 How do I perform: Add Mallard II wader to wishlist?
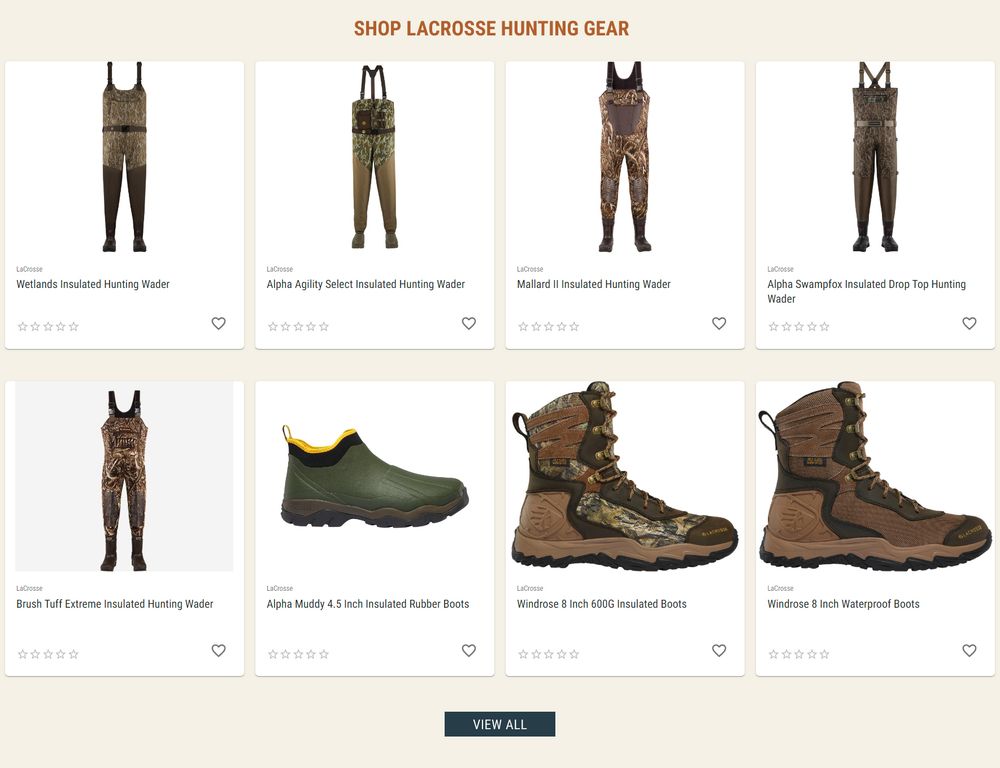pyautogui.click(x=718, y=323)
